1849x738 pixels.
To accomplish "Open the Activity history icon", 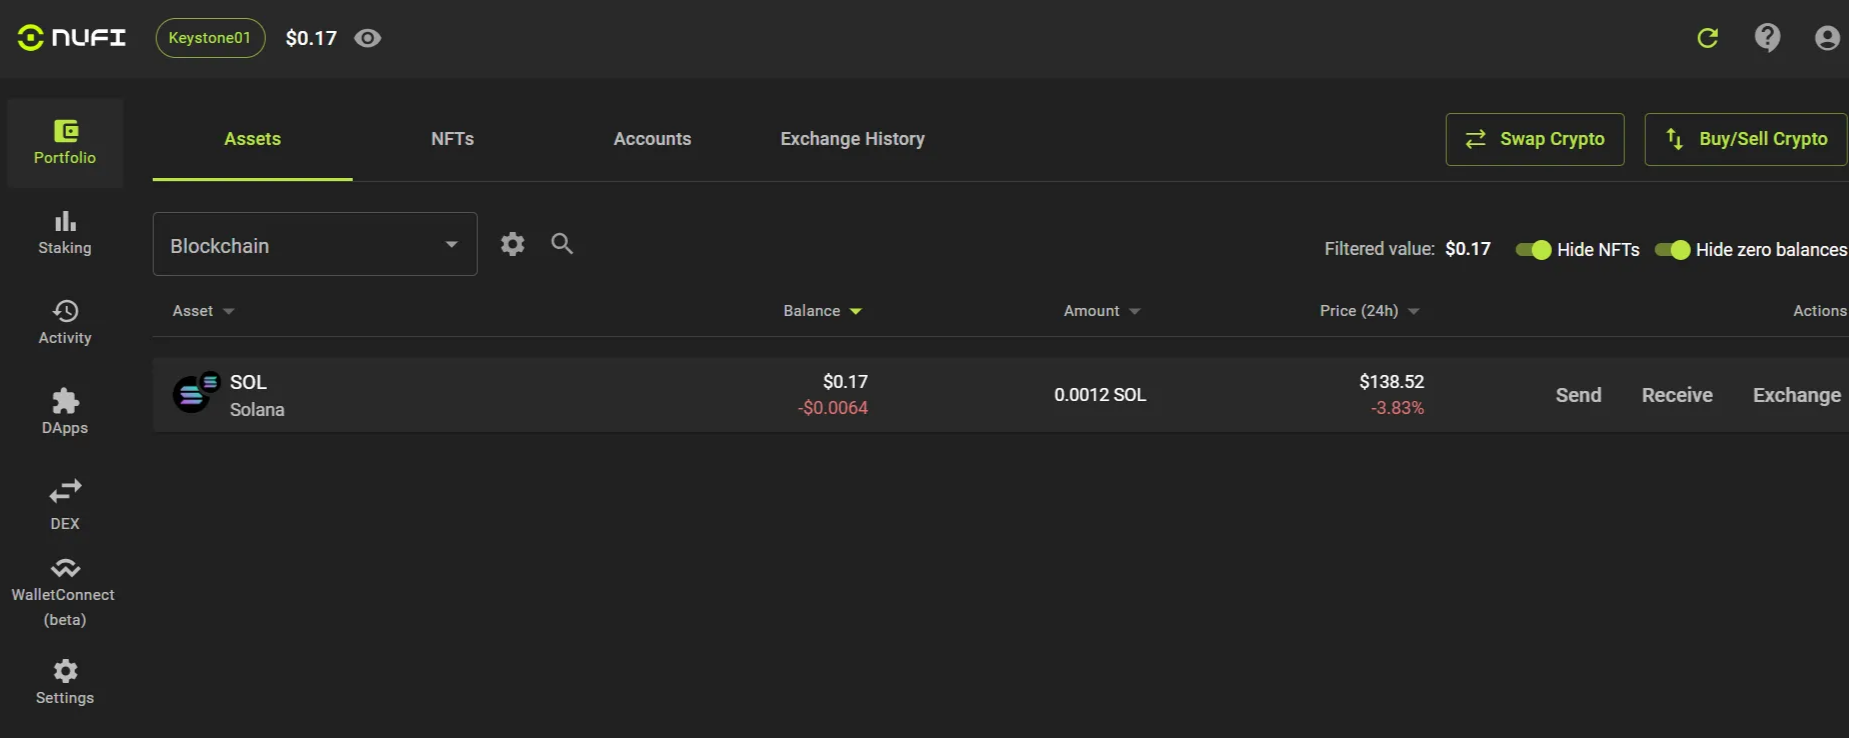I will (x=65, y=311).
